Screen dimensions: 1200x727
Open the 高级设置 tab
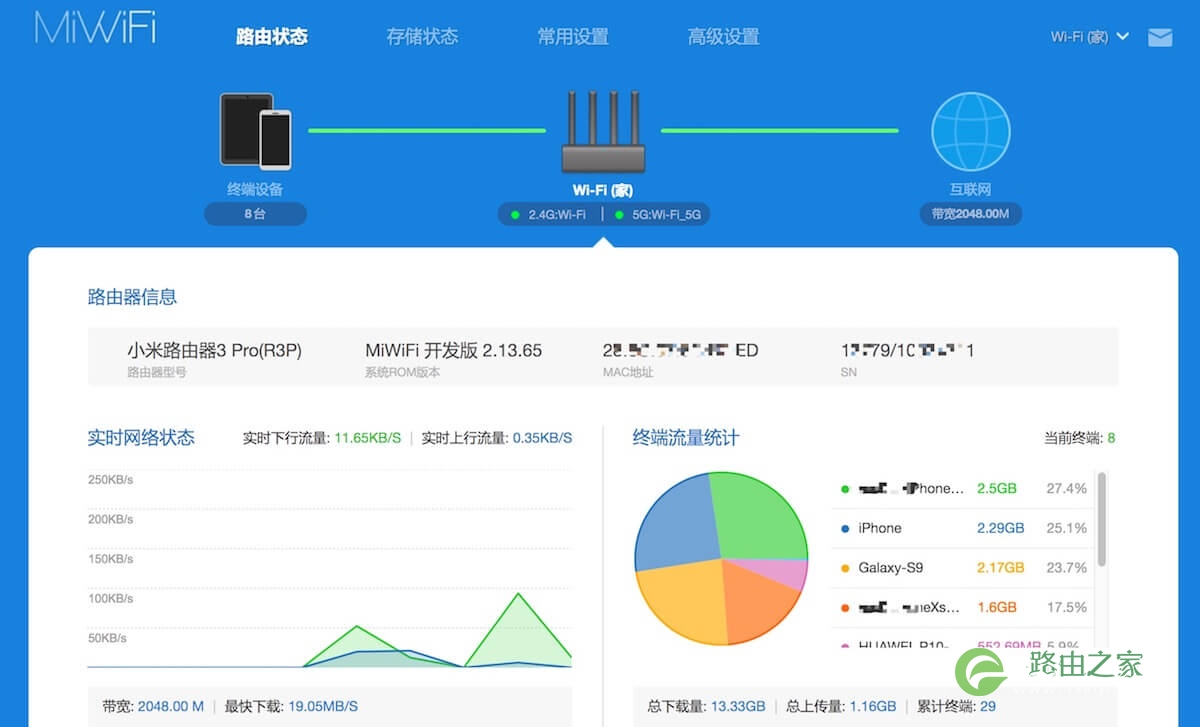coord(723,37)
